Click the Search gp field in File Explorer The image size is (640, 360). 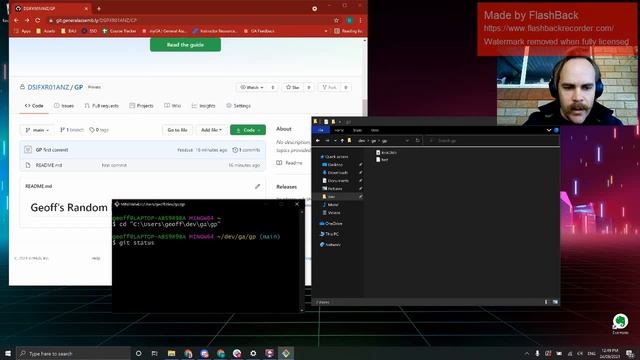[492, 140]
